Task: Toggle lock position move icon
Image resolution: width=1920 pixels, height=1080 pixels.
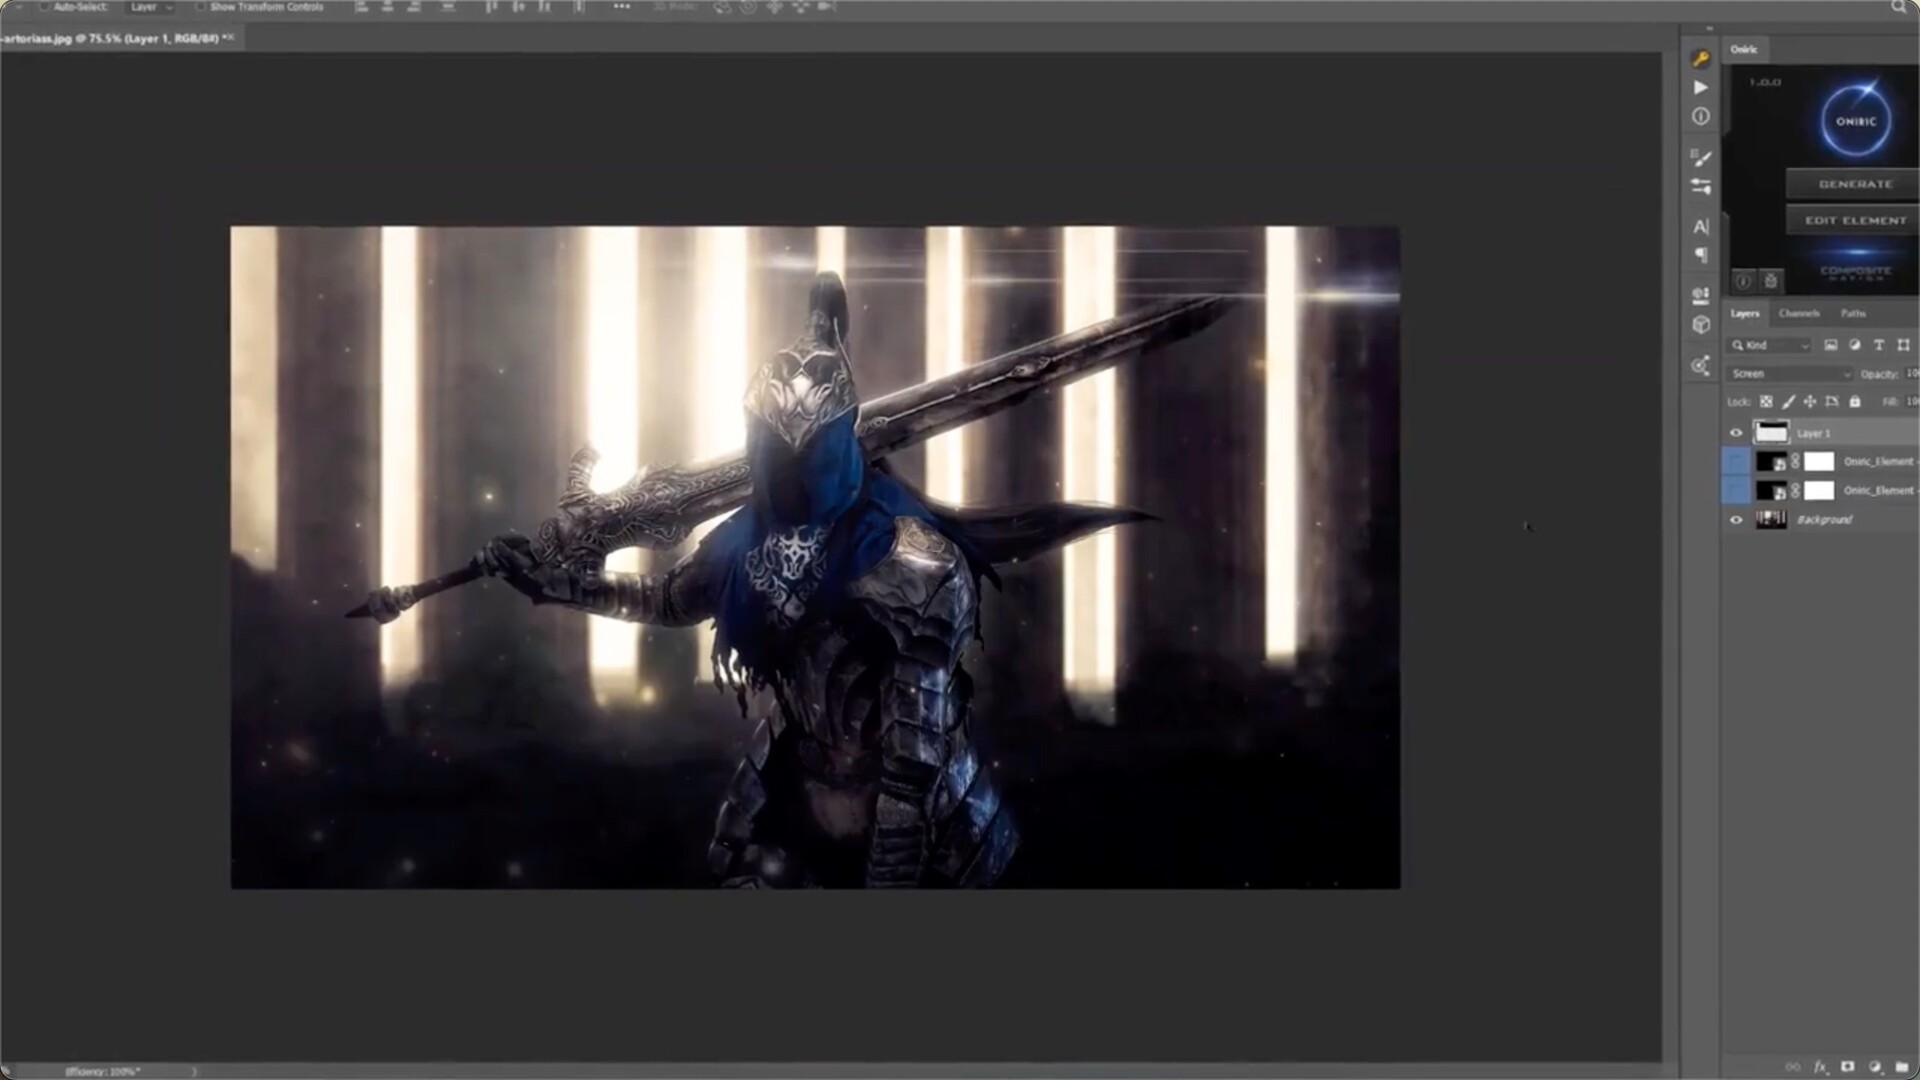Action: click(x=1810, y=402)
